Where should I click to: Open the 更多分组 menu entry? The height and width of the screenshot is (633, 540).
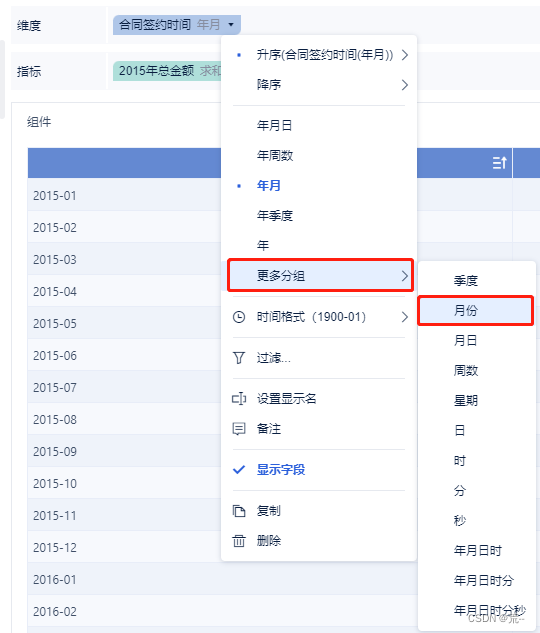319,276
